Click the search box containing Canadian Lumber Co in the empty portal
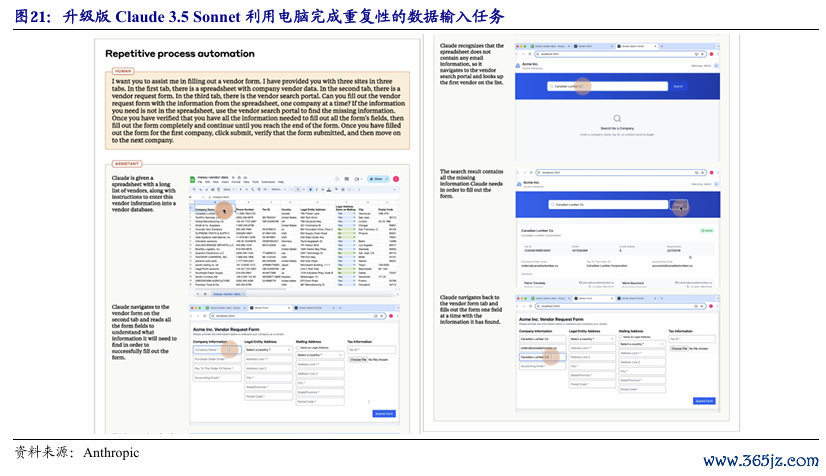826x476 pixels. pyautogui.click(x=607, y=86)
